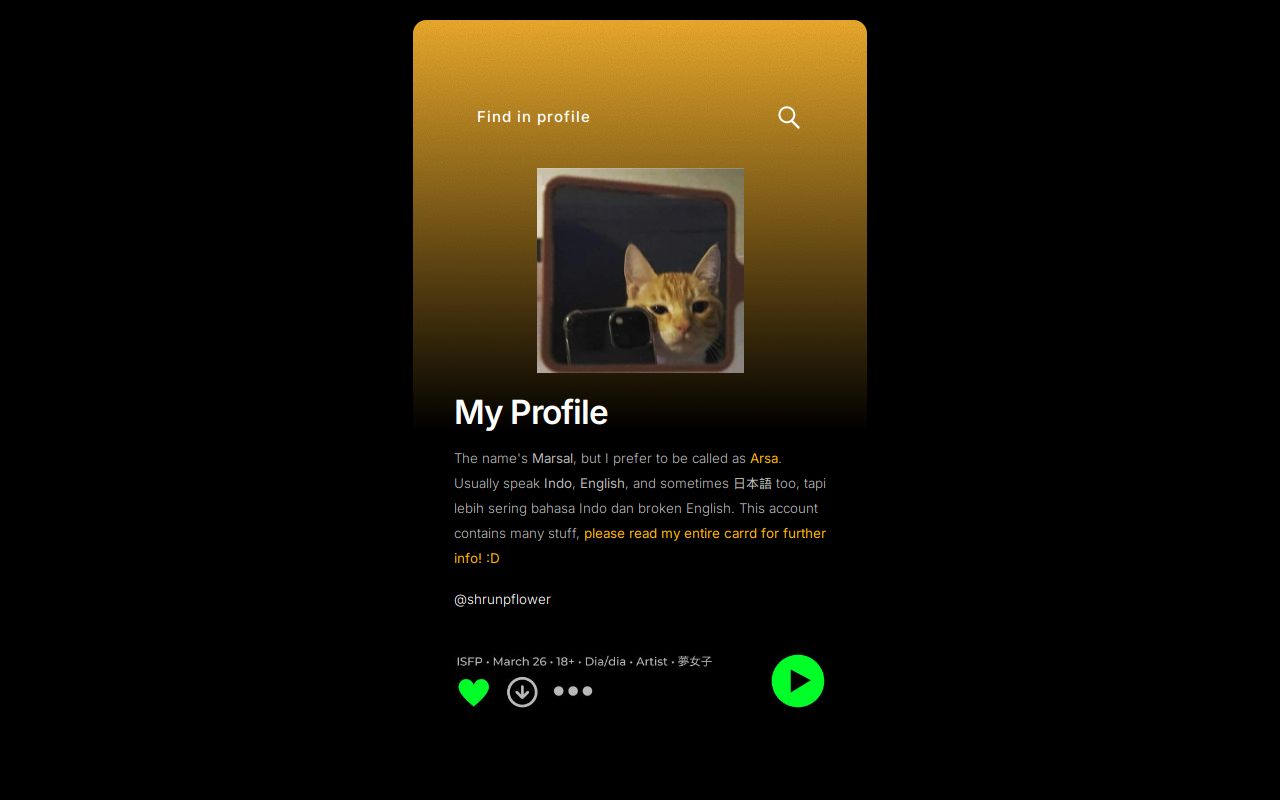Viewport: 1280px width, 800px height.
Task: Select the 夢女子 tag
Action: click(x=695, y=661)
